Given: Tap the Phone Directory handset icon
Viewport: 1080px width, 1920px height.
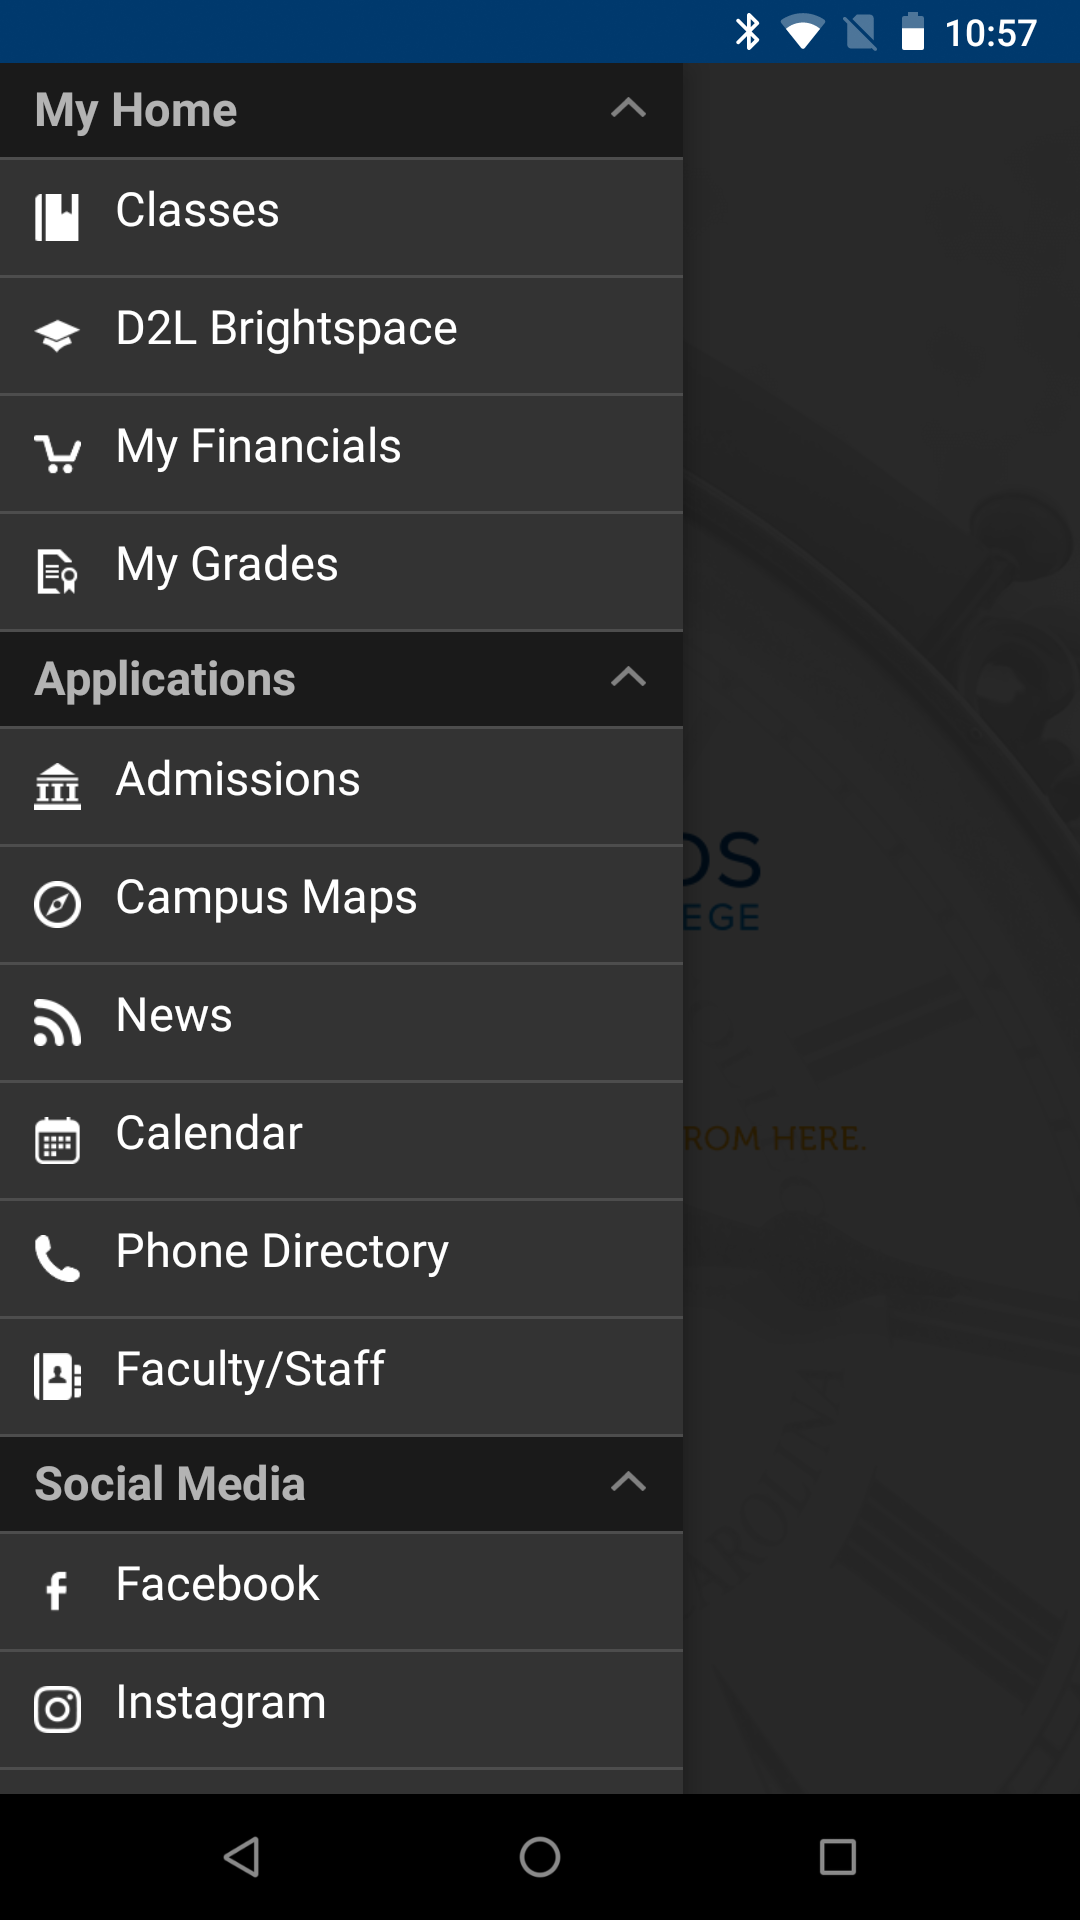Looking at the screenshot, I should click(x=57, y=1258).
